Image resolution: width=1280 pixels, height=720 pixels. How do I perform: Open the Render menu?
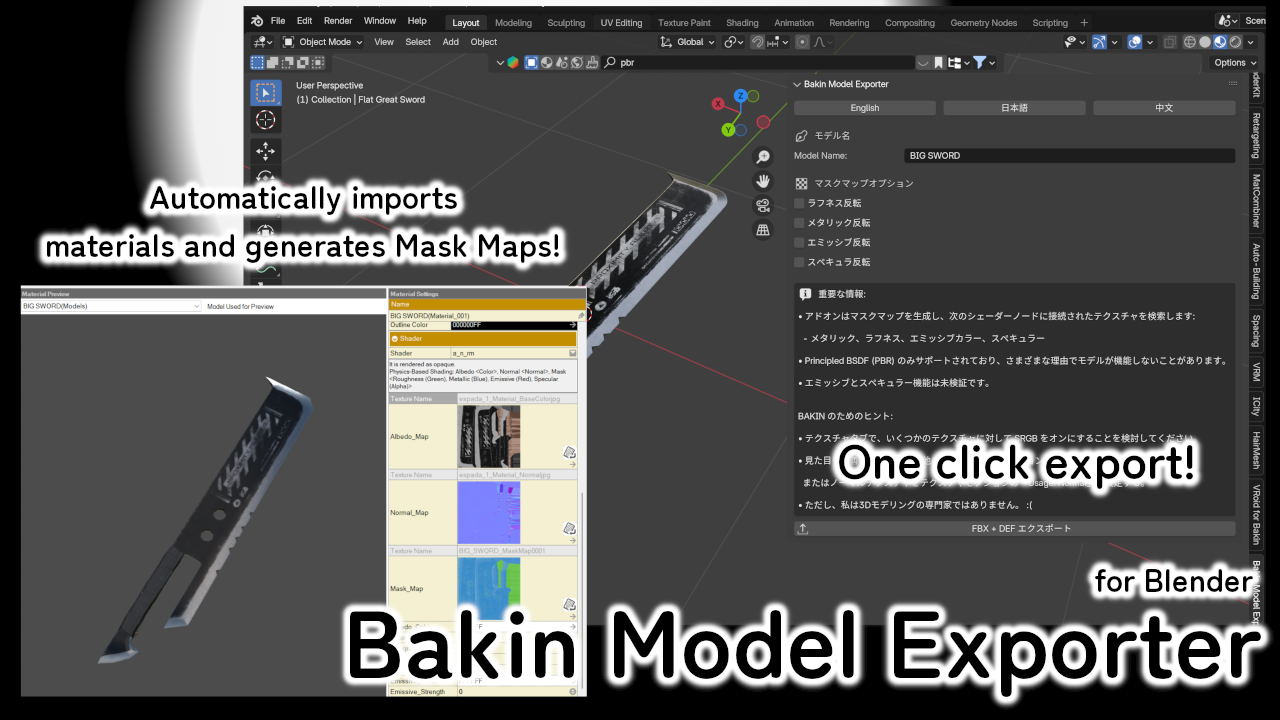[337, 20]
